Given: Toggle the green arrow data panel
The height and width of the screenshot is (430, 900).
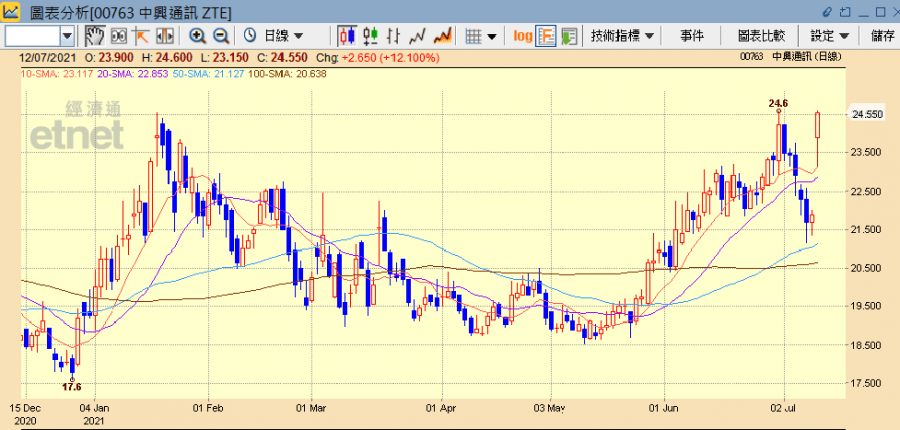Looking at the screenshot, I should click(569, 36).
